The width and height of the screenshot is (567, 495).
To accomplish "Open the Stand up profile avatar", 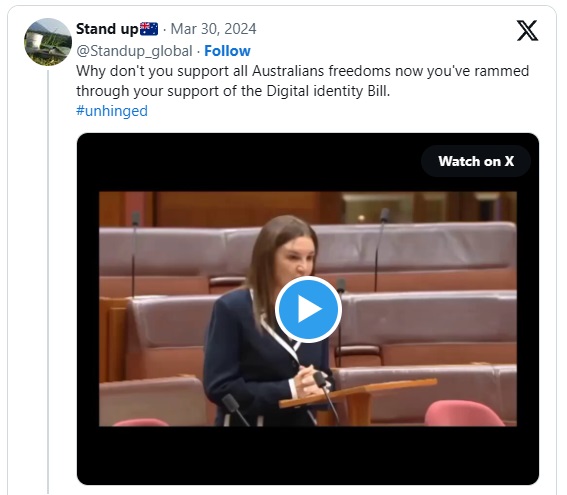I will pos(48,42).
